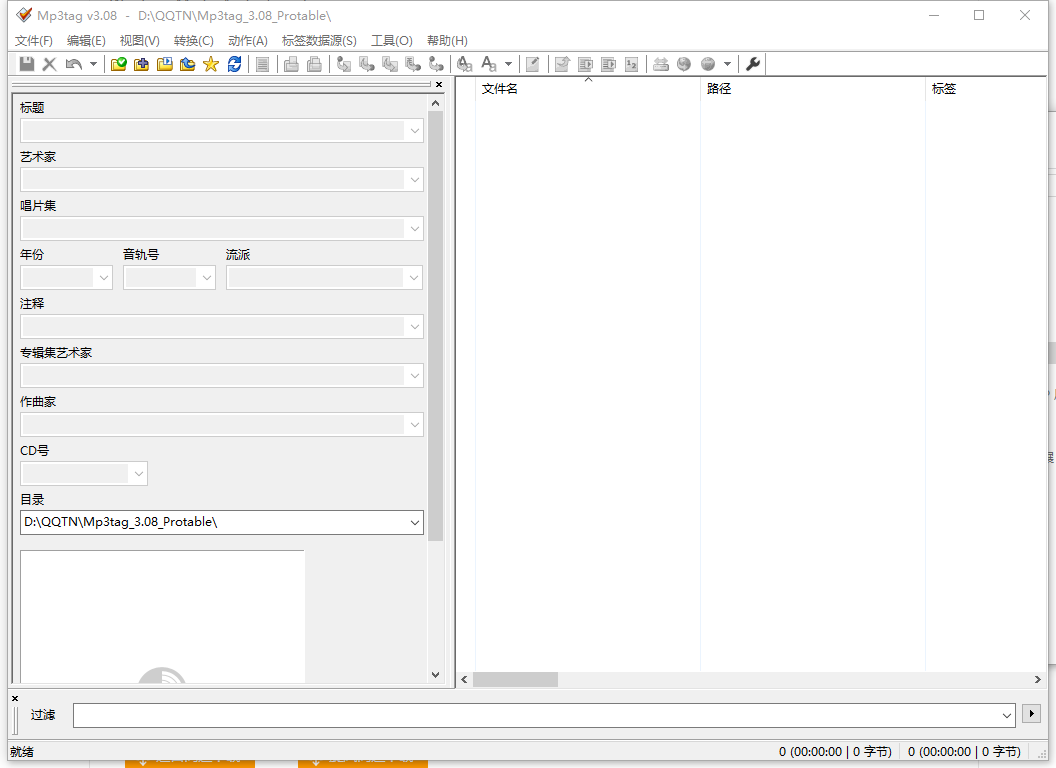Image resolution: width=1056 pixels, height=768 pixels.
Task: Click the Refresh view icon
Action: click(234, 64)
